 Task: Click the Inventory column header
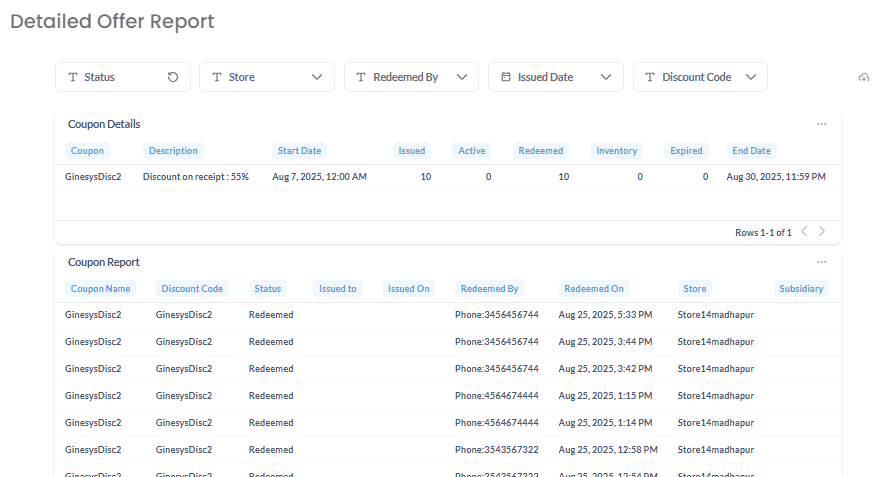[x=616, y=151]
